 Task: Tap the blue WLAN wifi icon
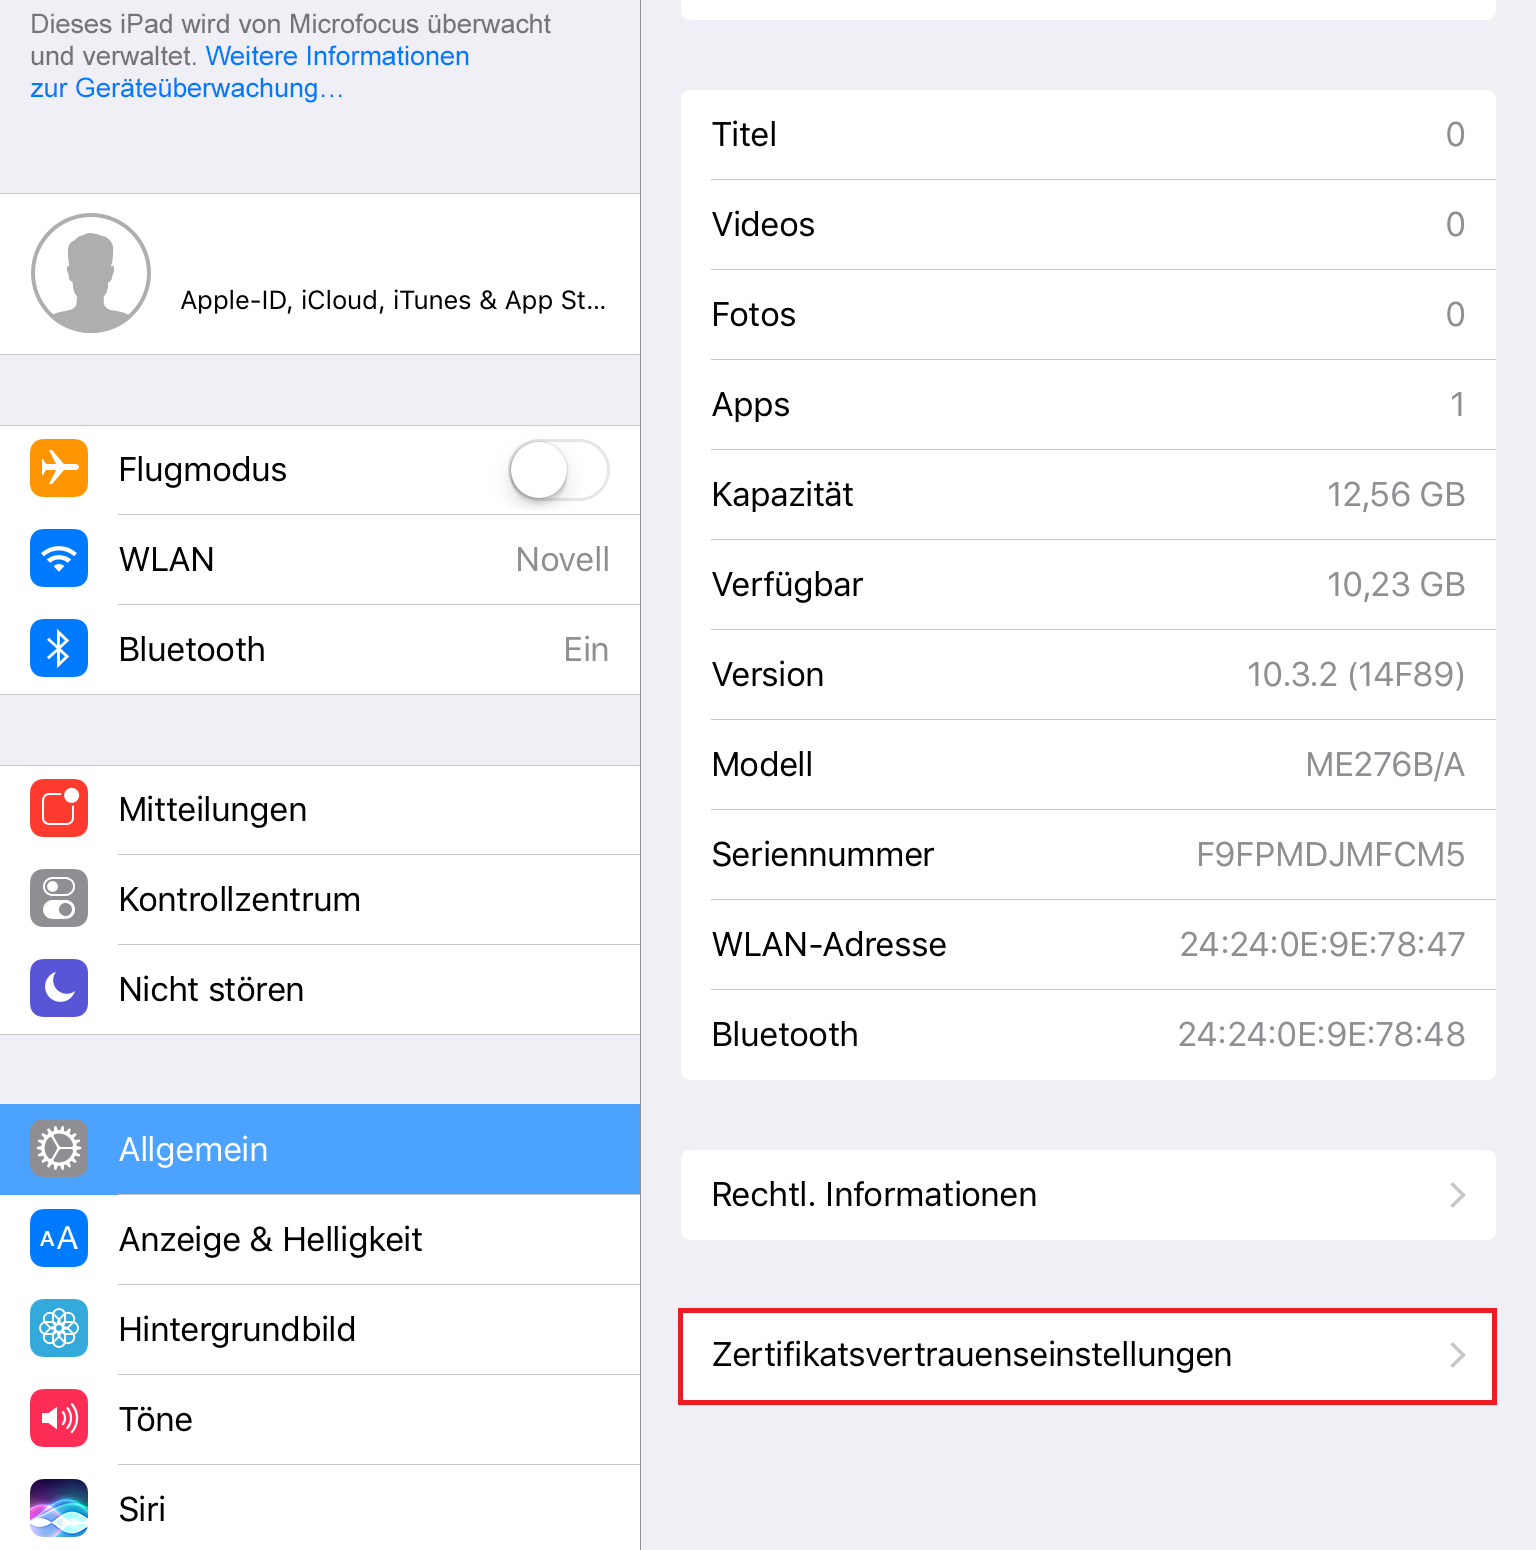click(x=59, y=558)
